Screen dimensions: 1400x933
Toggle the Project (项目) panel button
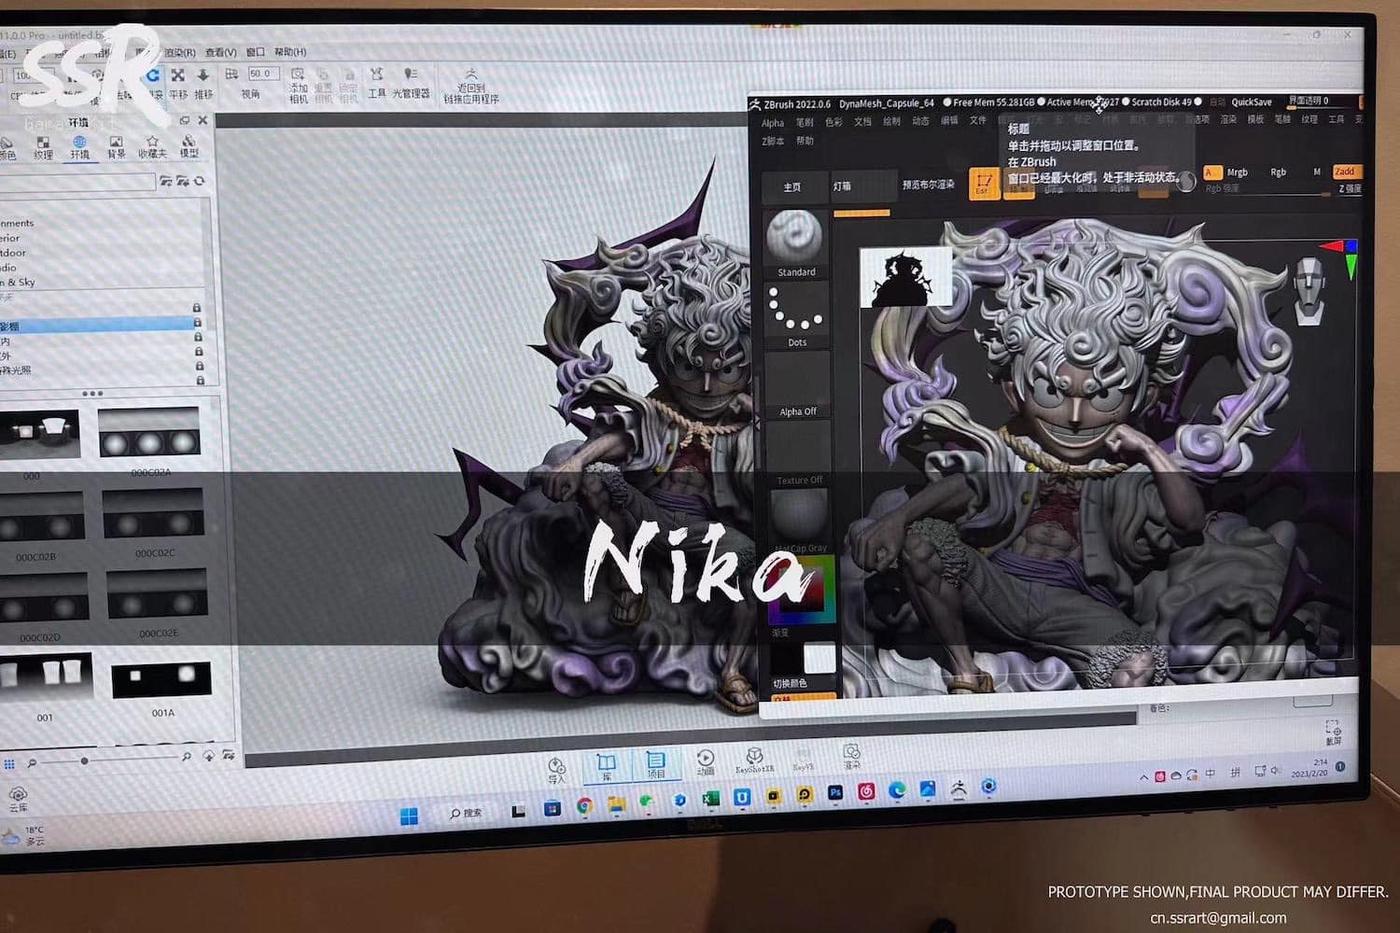point(656,765)
